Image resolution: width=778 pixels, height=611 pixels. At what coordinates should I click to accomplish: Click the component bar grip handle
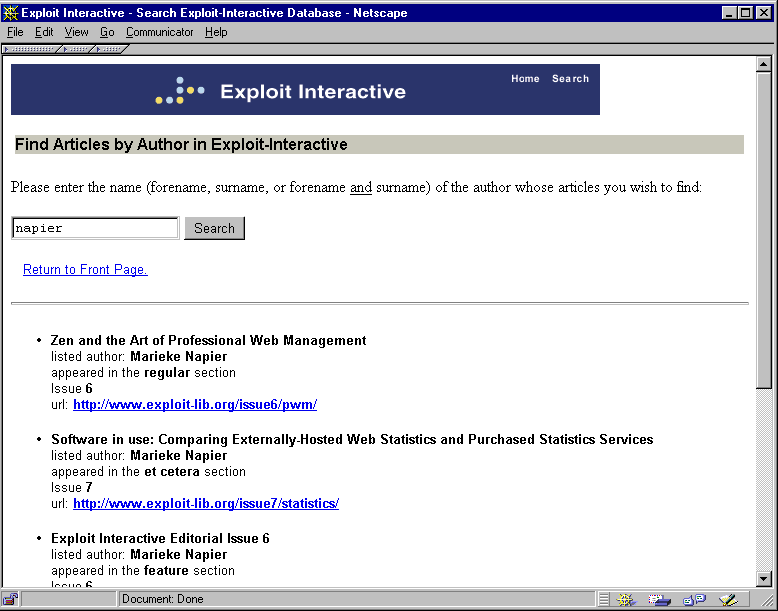click(603, 600)
